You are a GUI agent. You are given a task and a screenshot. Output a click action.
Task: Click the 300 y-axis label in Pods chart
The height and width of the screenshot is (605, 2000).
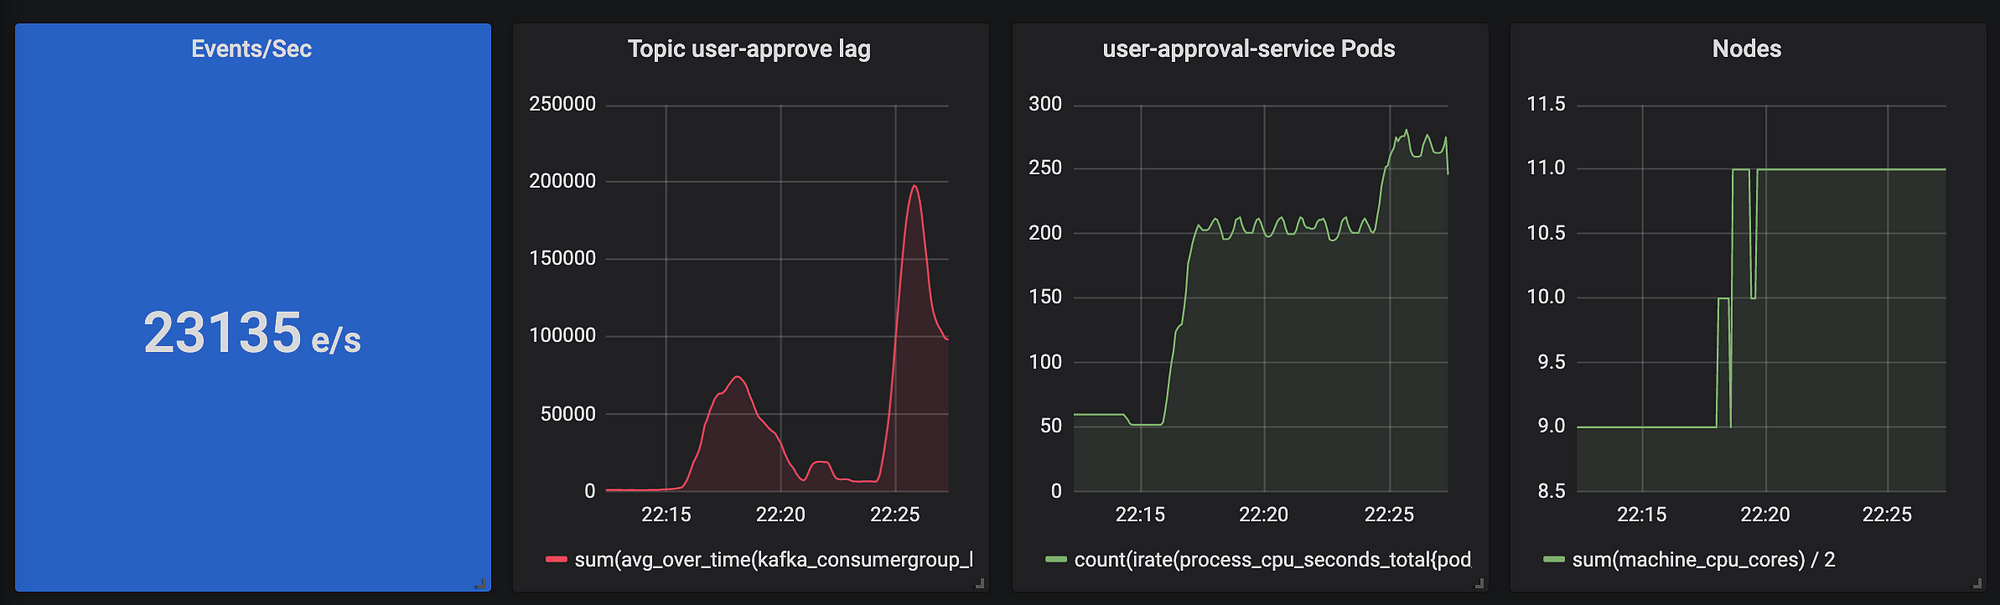click(1045, 104)
